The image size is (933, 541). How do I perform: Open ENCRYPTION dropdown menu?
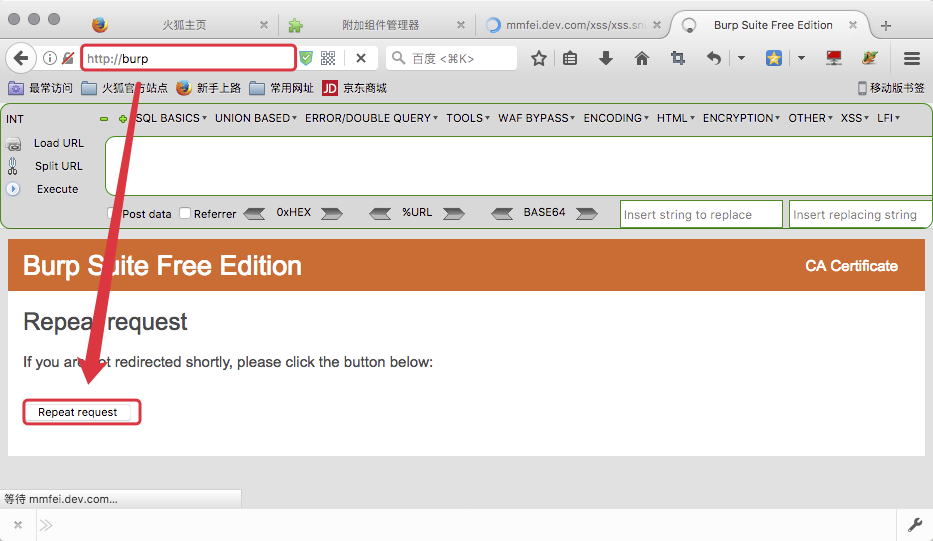pyautogui.click(x=741, y=118)
